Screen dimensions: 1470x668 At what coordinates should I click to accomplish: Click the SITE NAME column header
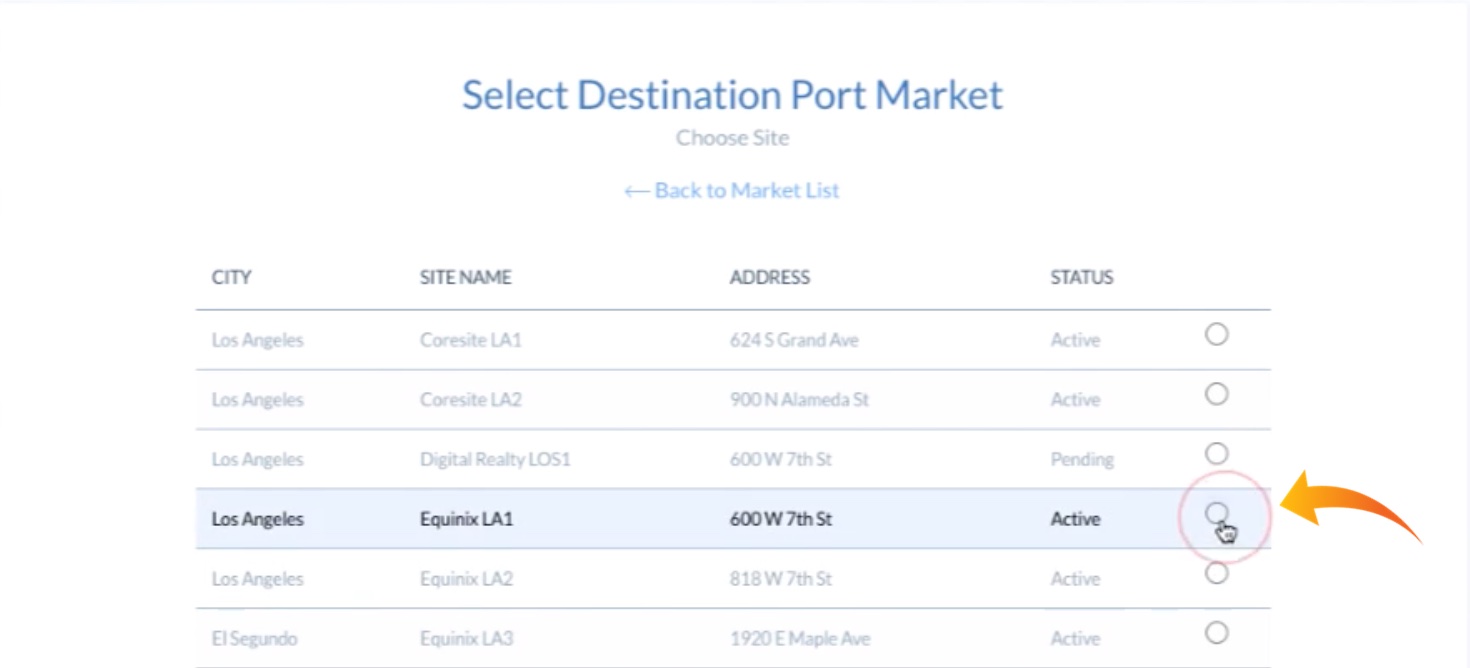tap(466, 277)
